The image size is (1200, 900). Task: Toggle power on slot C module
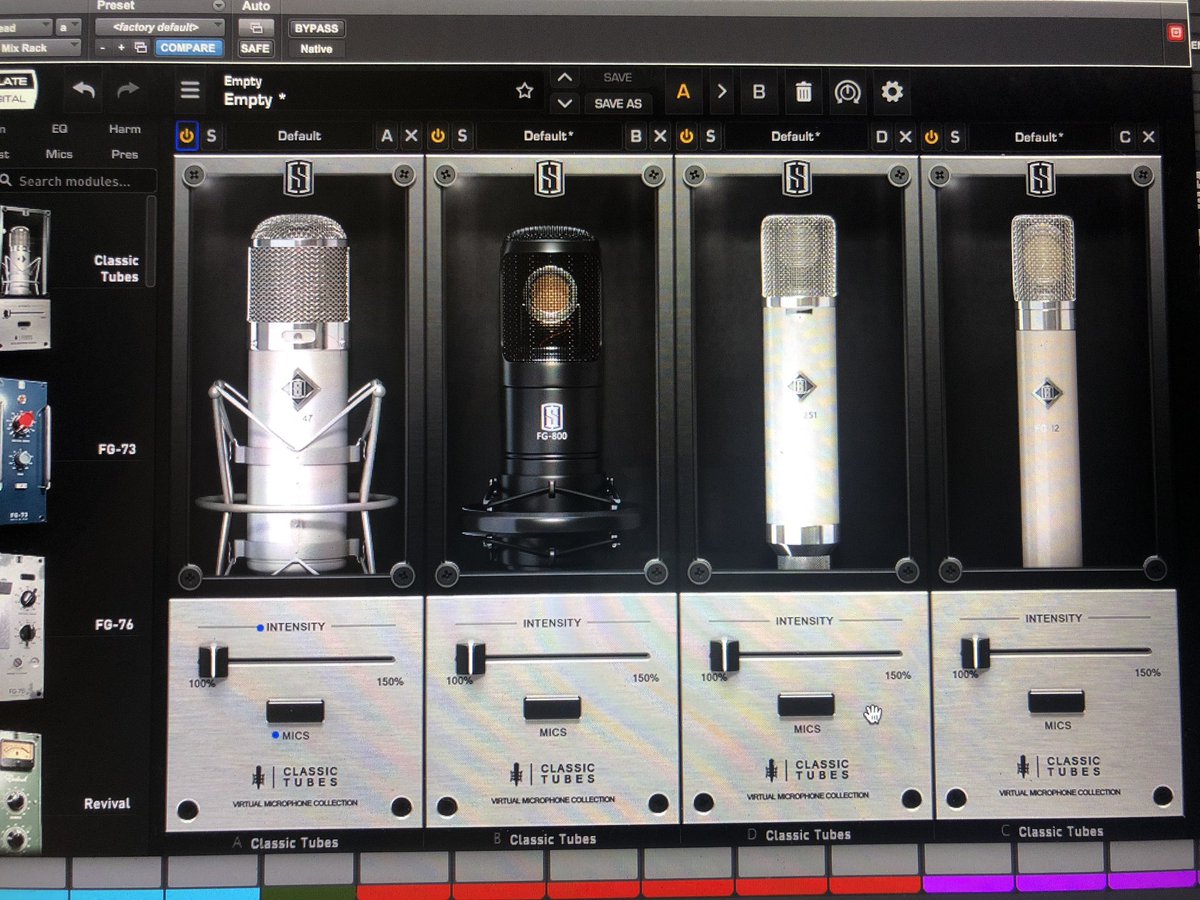(x=931, y=136)
